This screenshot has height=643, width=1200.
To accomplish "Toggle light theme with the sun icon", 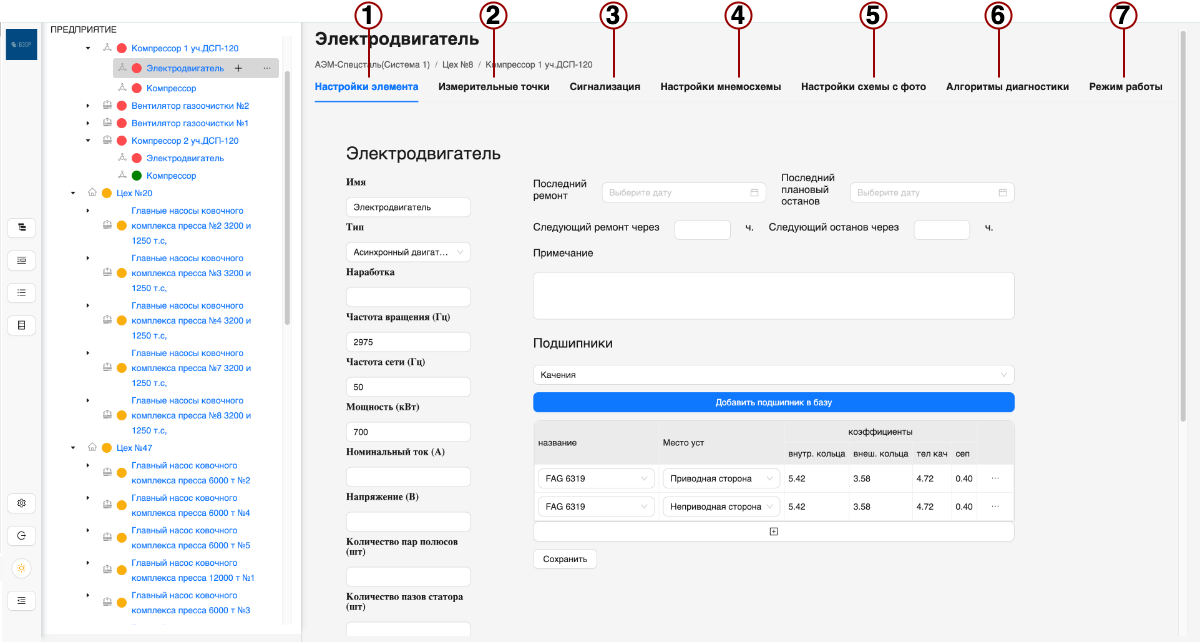I will click(x=22, y=568).
